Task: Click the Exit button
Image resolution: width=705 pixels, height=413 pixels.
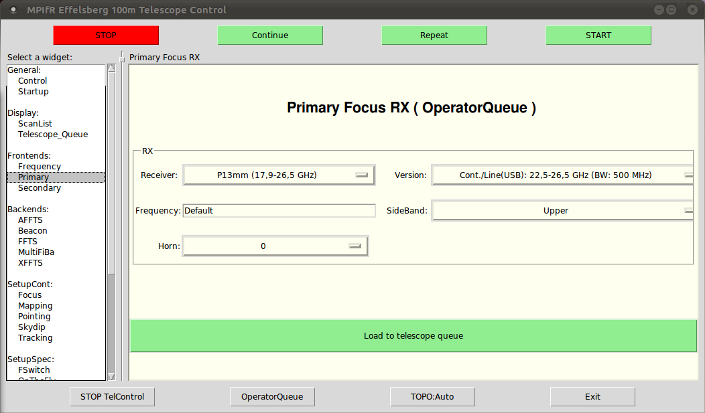Action: [592, 397]
